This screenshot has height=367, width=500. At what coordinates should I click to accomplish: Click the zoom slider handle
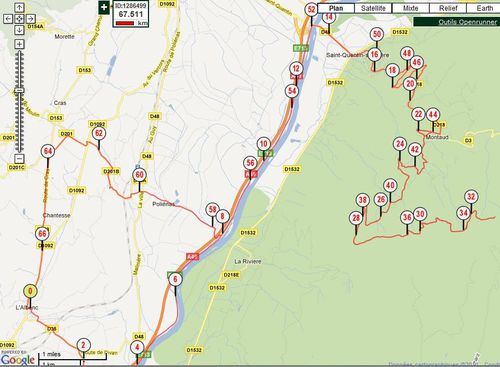tap(19, 90)
